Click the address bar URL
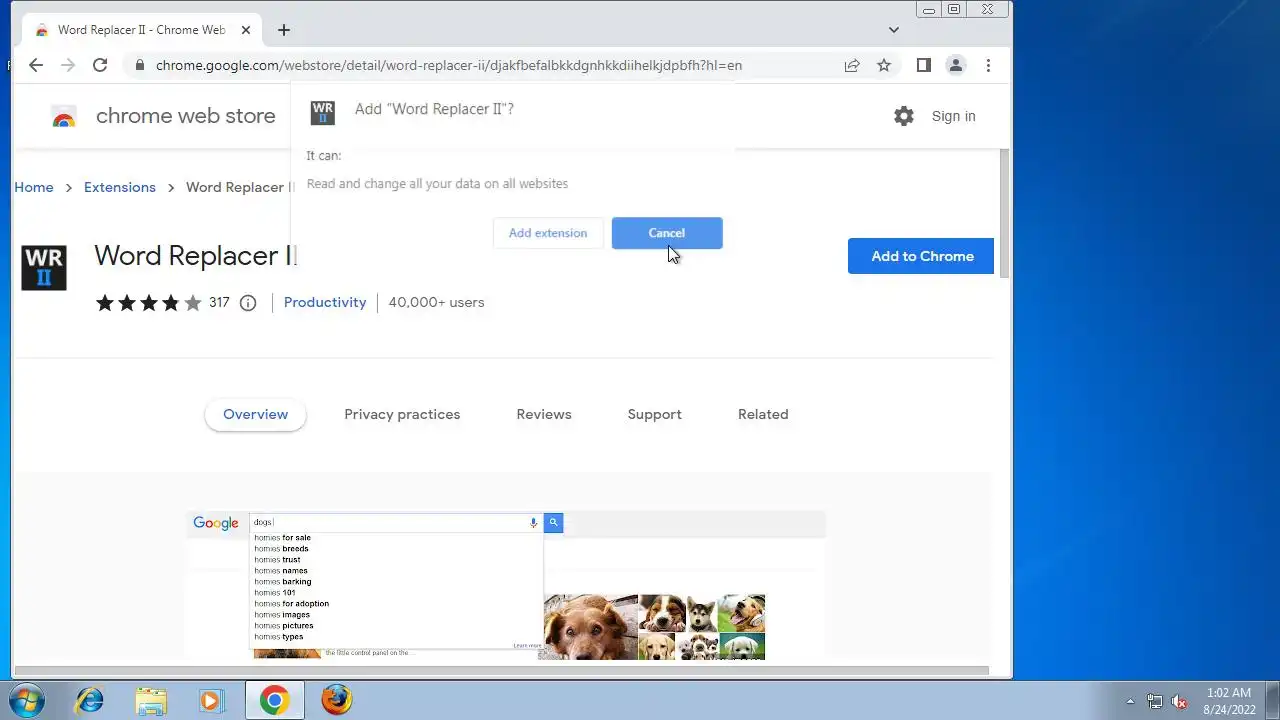The height and width of the screenshot is (720, 1280). [449, 65]
